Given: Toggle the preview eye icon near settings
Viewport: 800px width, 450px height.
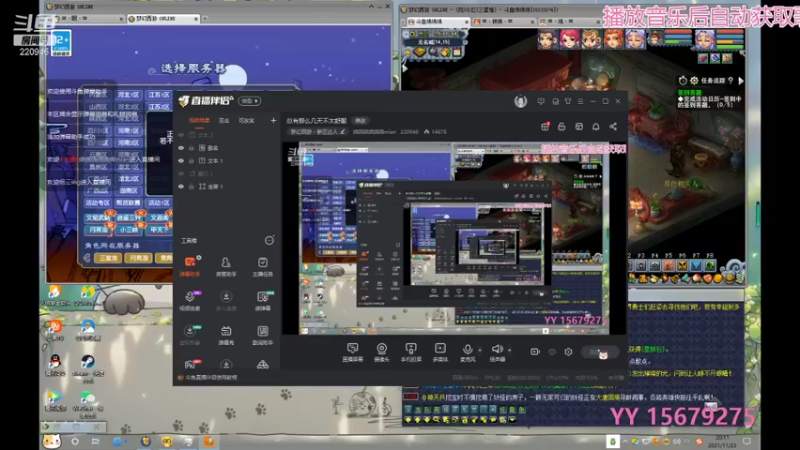Looking at the screenshot, I should coord(552,352).
